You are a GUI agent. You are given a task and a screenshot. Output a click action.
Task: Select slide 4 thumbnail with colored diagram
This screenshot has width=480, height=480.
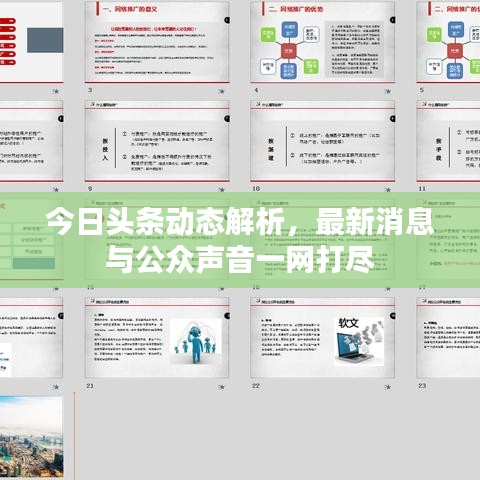[x=323, y=42]
